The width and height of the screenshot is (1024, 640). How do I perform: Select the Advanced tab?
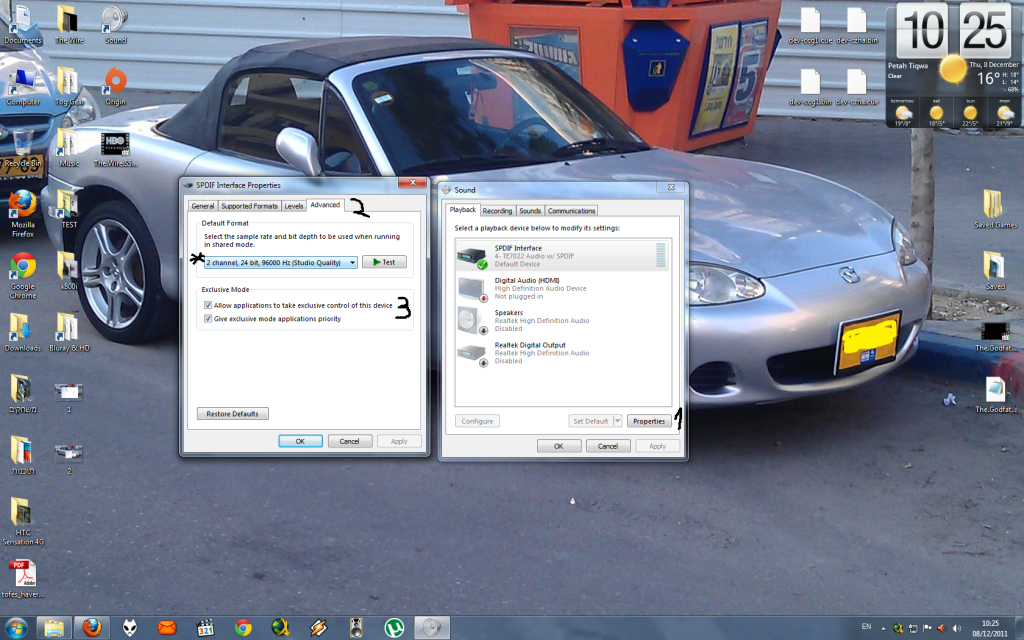click(325, 205)
